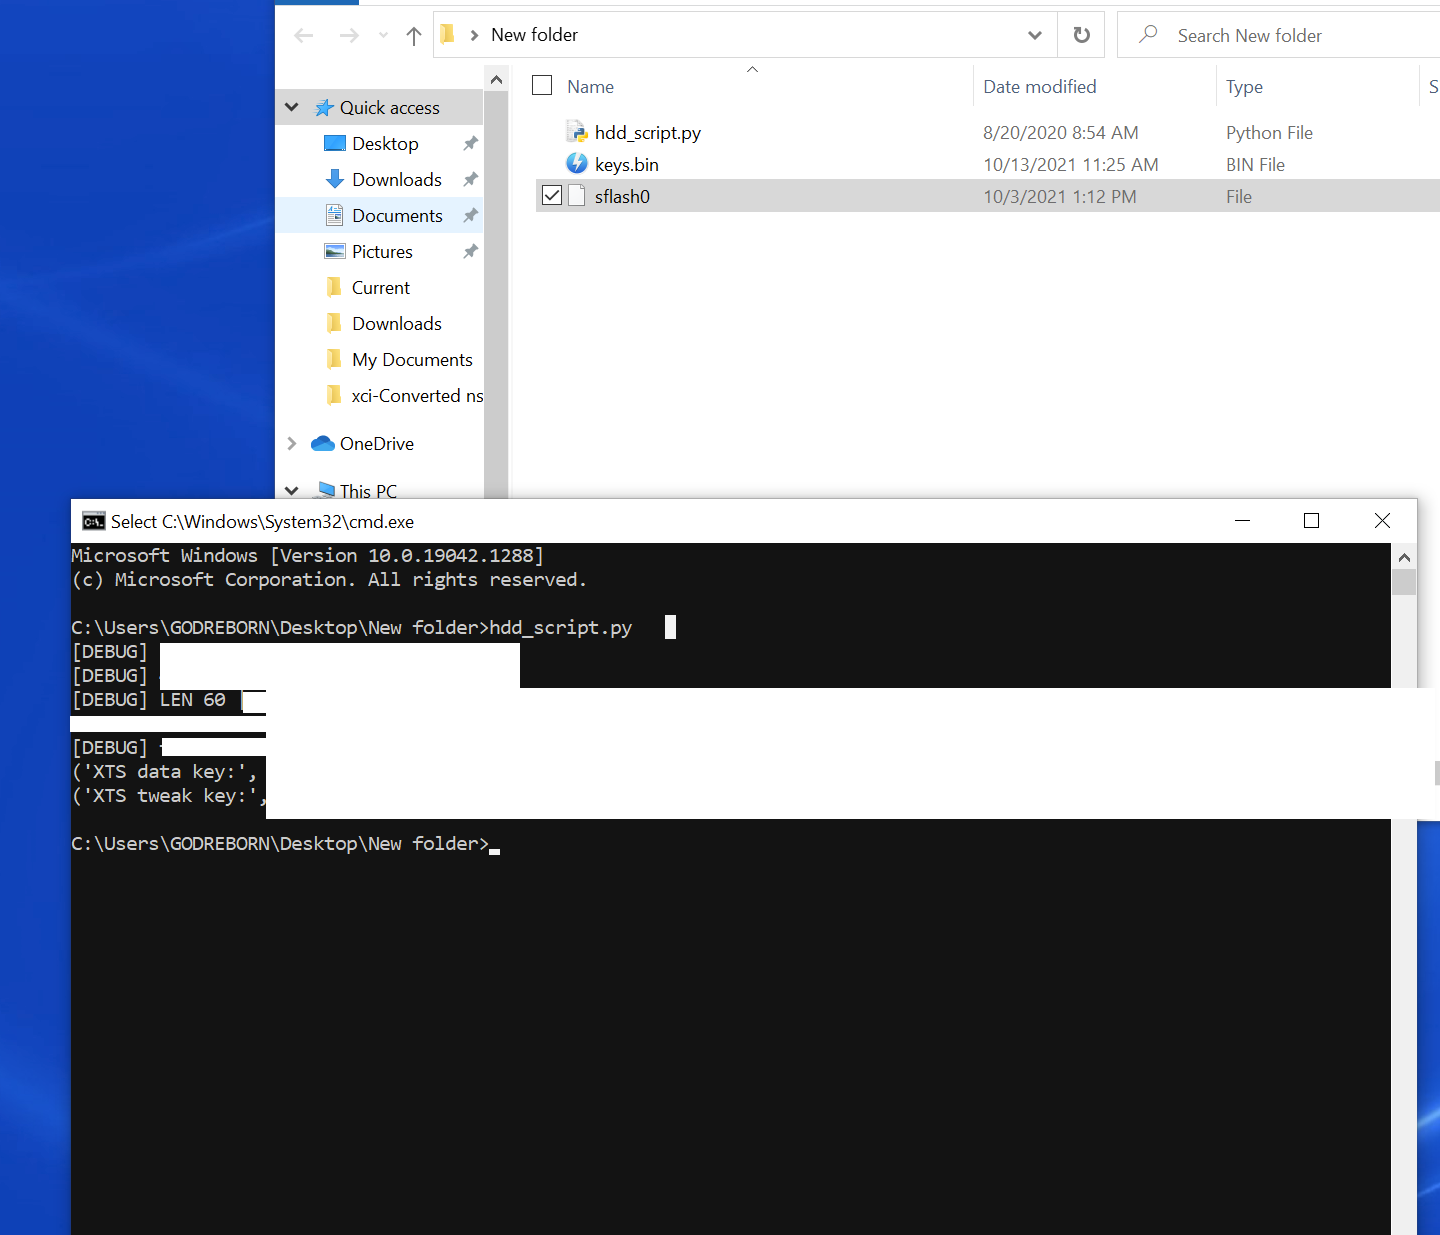Viewport: 1440px width, 1235px height.
Task: Toggle the select-all checkbox beside Name
Action: 542,86
